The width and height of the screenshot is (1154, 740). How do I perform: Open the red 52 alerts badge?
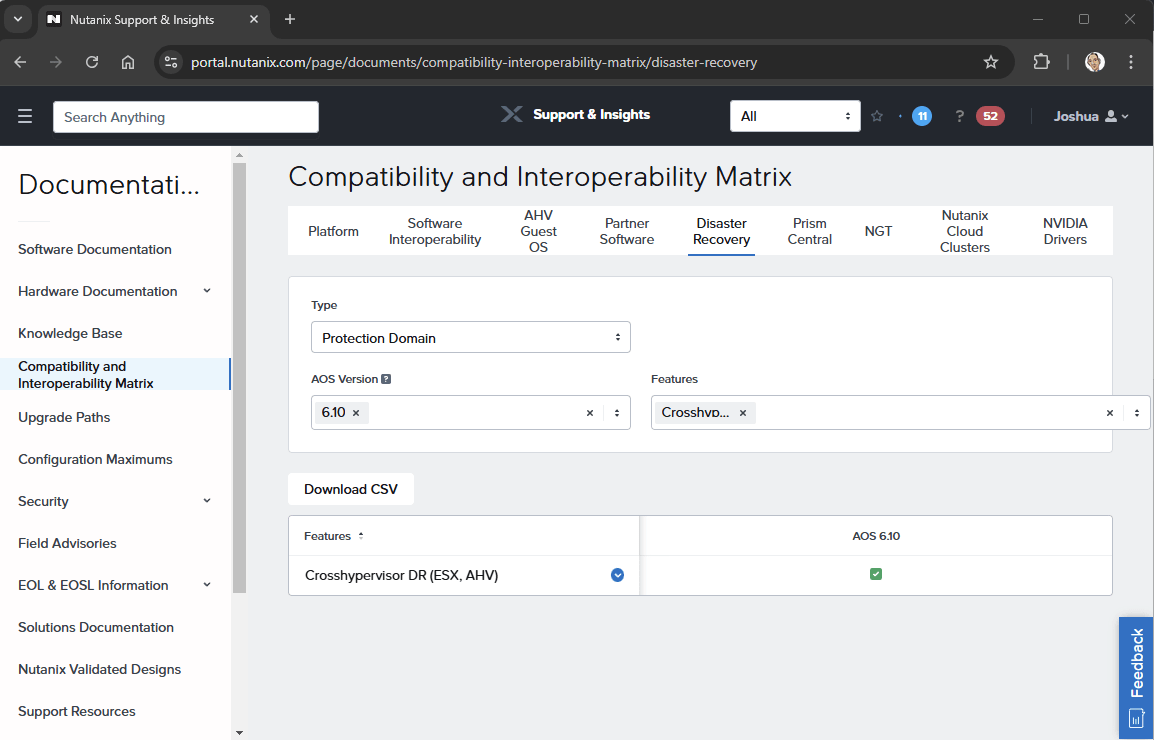point(990,116)
